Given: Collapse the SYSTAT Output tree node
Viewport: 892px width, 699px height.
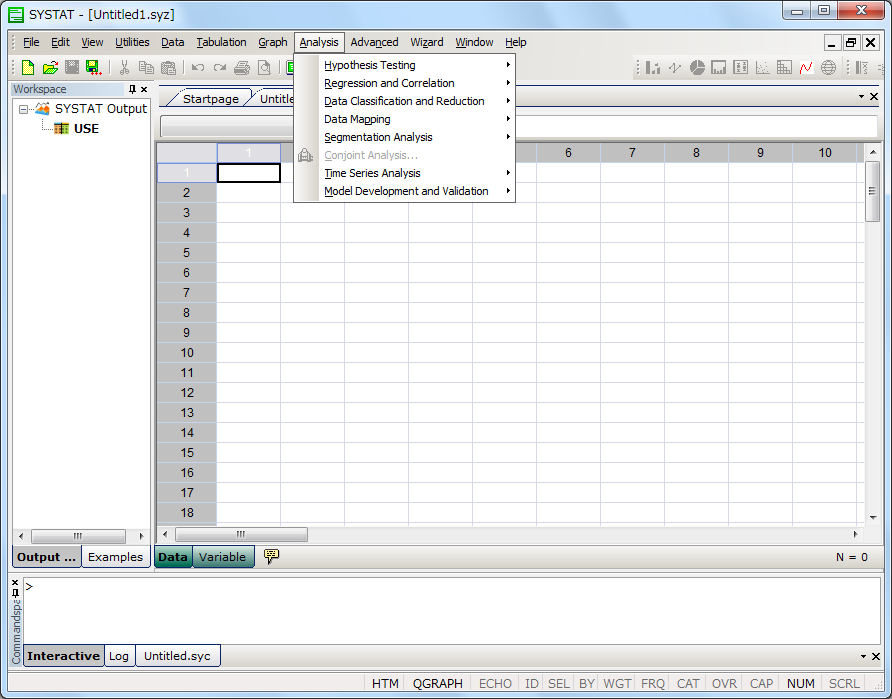Looking at the screenshot, I should coord(24,109).
